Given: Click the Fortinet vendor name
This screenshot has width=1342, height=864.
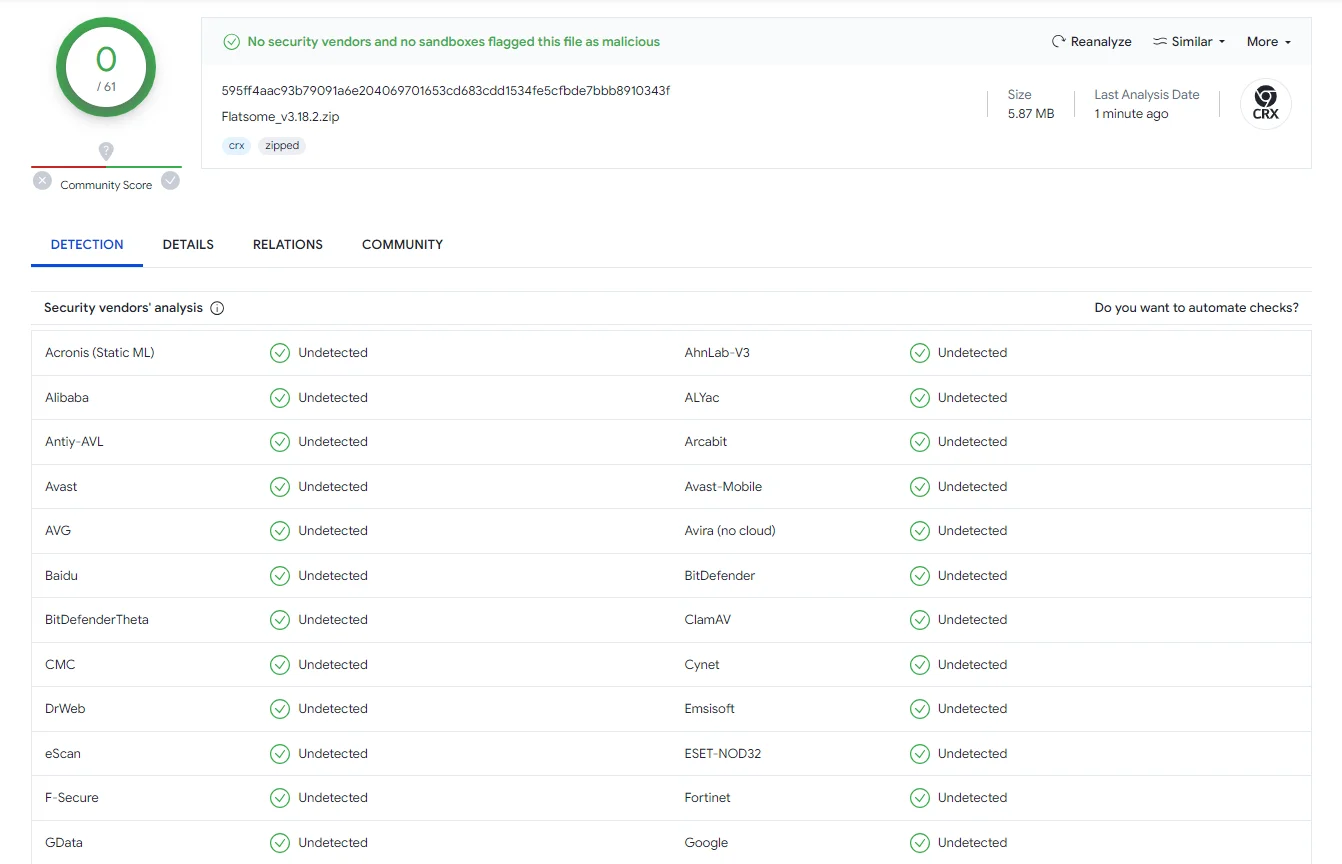Looking at the screenshot, I should (708, 798).
